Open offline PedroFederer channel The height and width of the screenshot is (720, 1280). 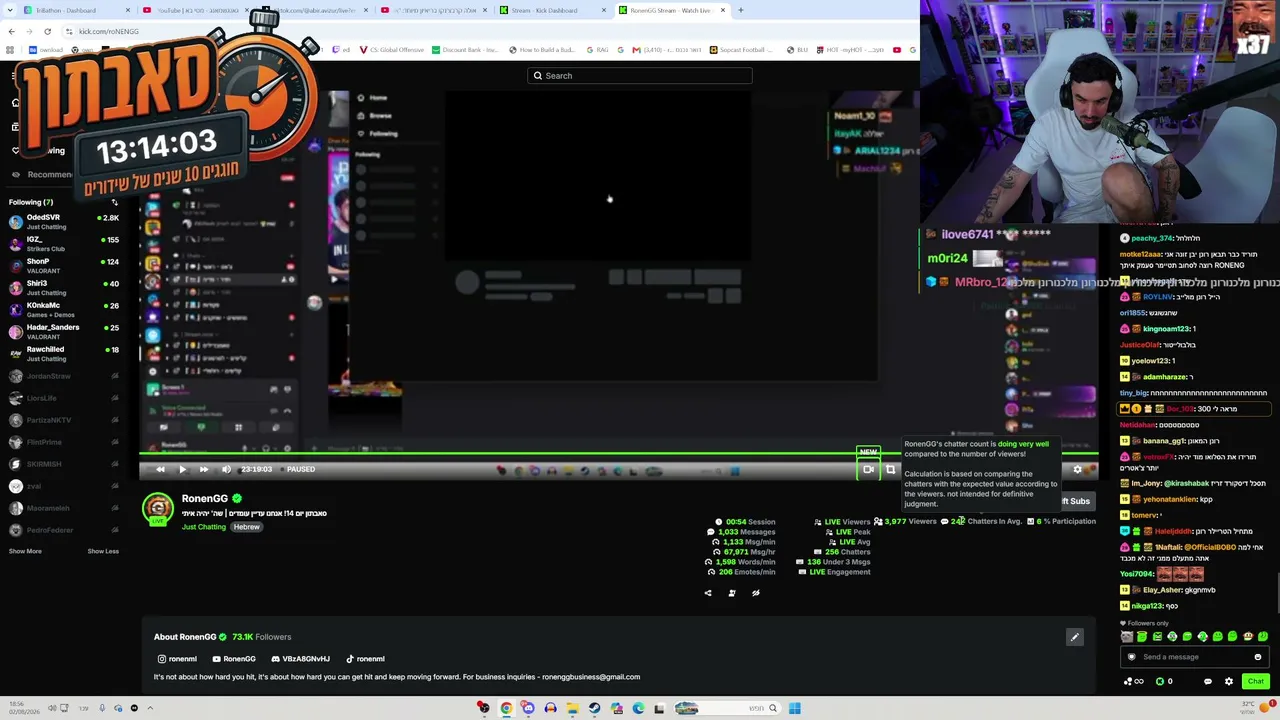[64, 530]
